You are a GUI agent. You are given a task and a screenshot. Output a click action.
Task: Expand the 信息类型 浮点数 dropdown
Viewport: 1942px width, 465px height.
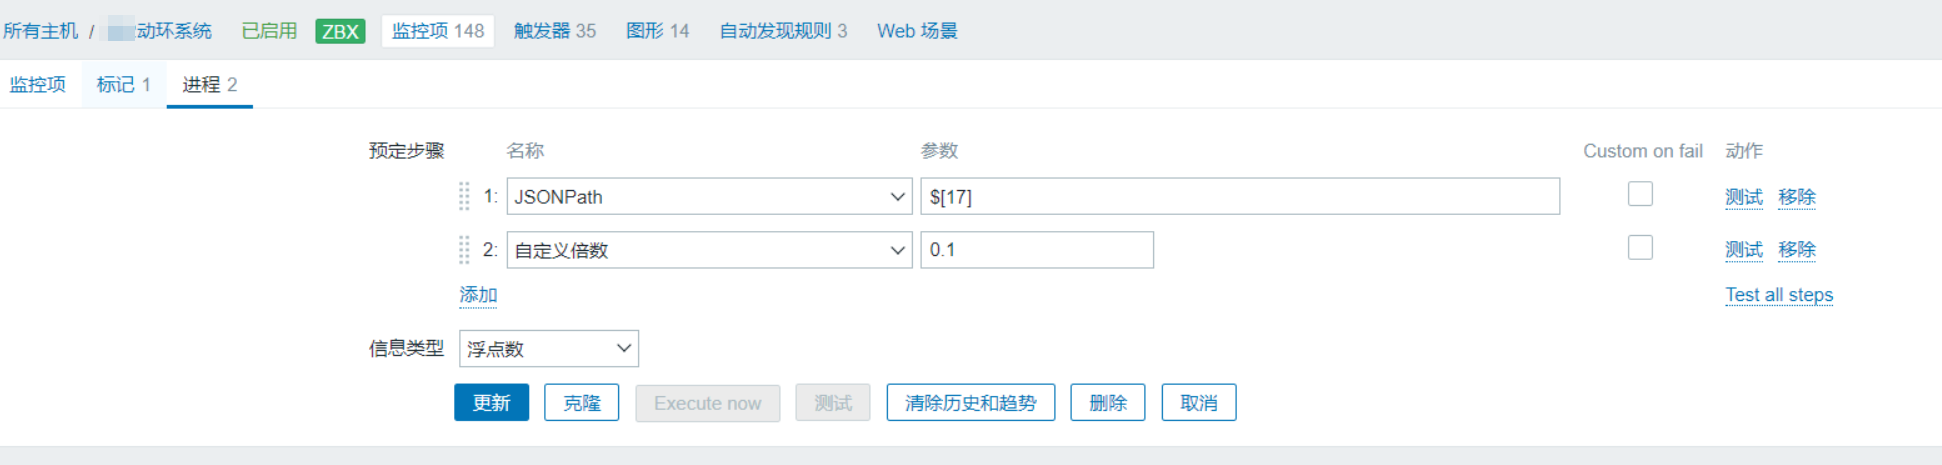click(549, 348)
